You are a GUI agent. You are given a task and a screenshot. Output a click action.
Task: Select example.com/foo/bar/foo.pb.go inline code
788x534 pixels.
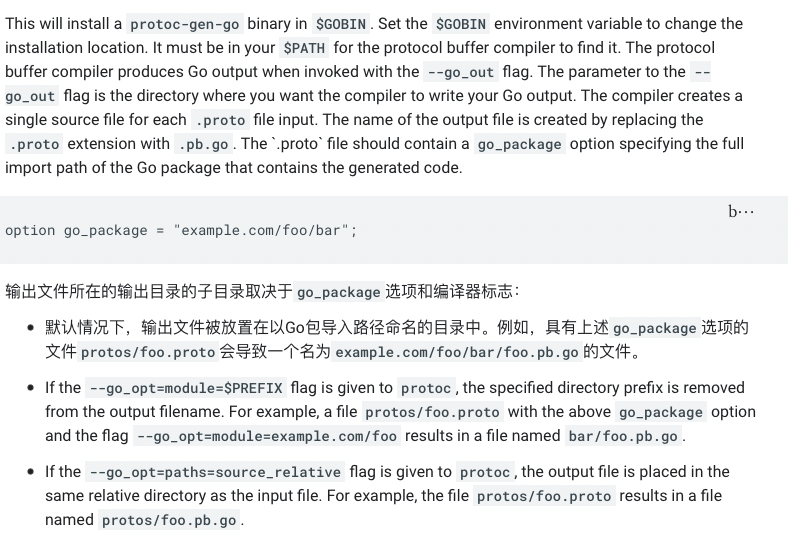click(457, 352)
